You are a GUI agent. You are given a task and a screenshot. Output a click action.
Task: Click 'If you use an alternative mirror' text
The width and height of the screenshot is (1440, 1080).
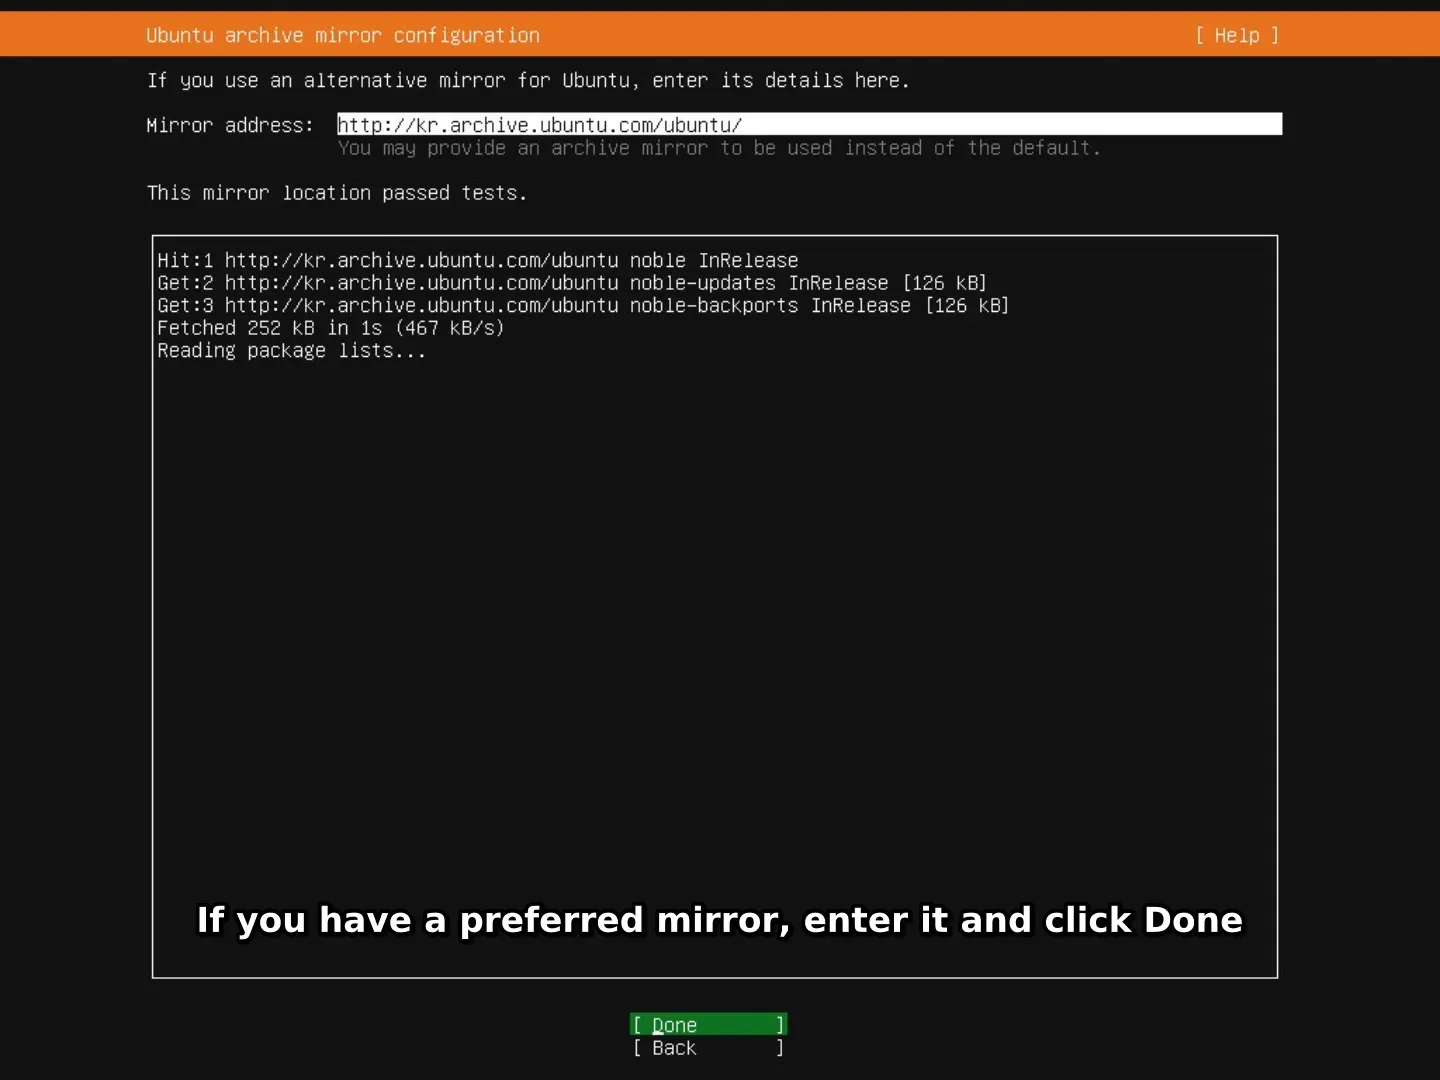(528, 80)
